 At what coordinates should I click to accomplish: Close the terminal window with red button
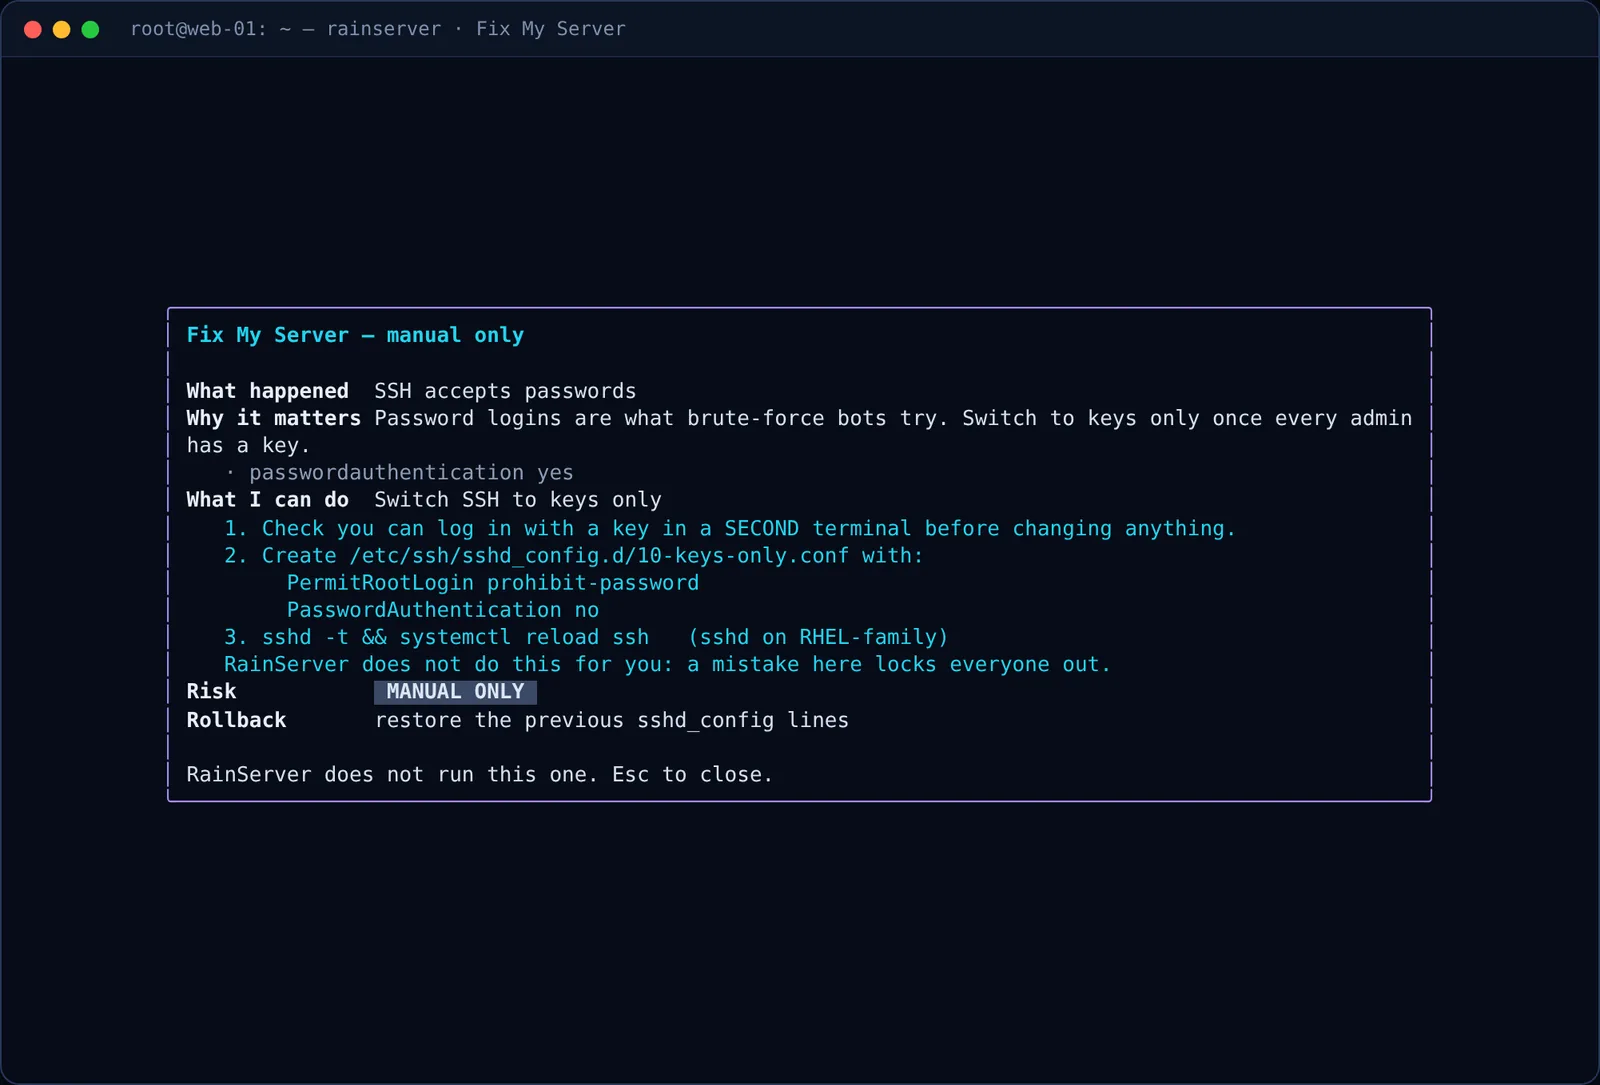click(32, 29)
